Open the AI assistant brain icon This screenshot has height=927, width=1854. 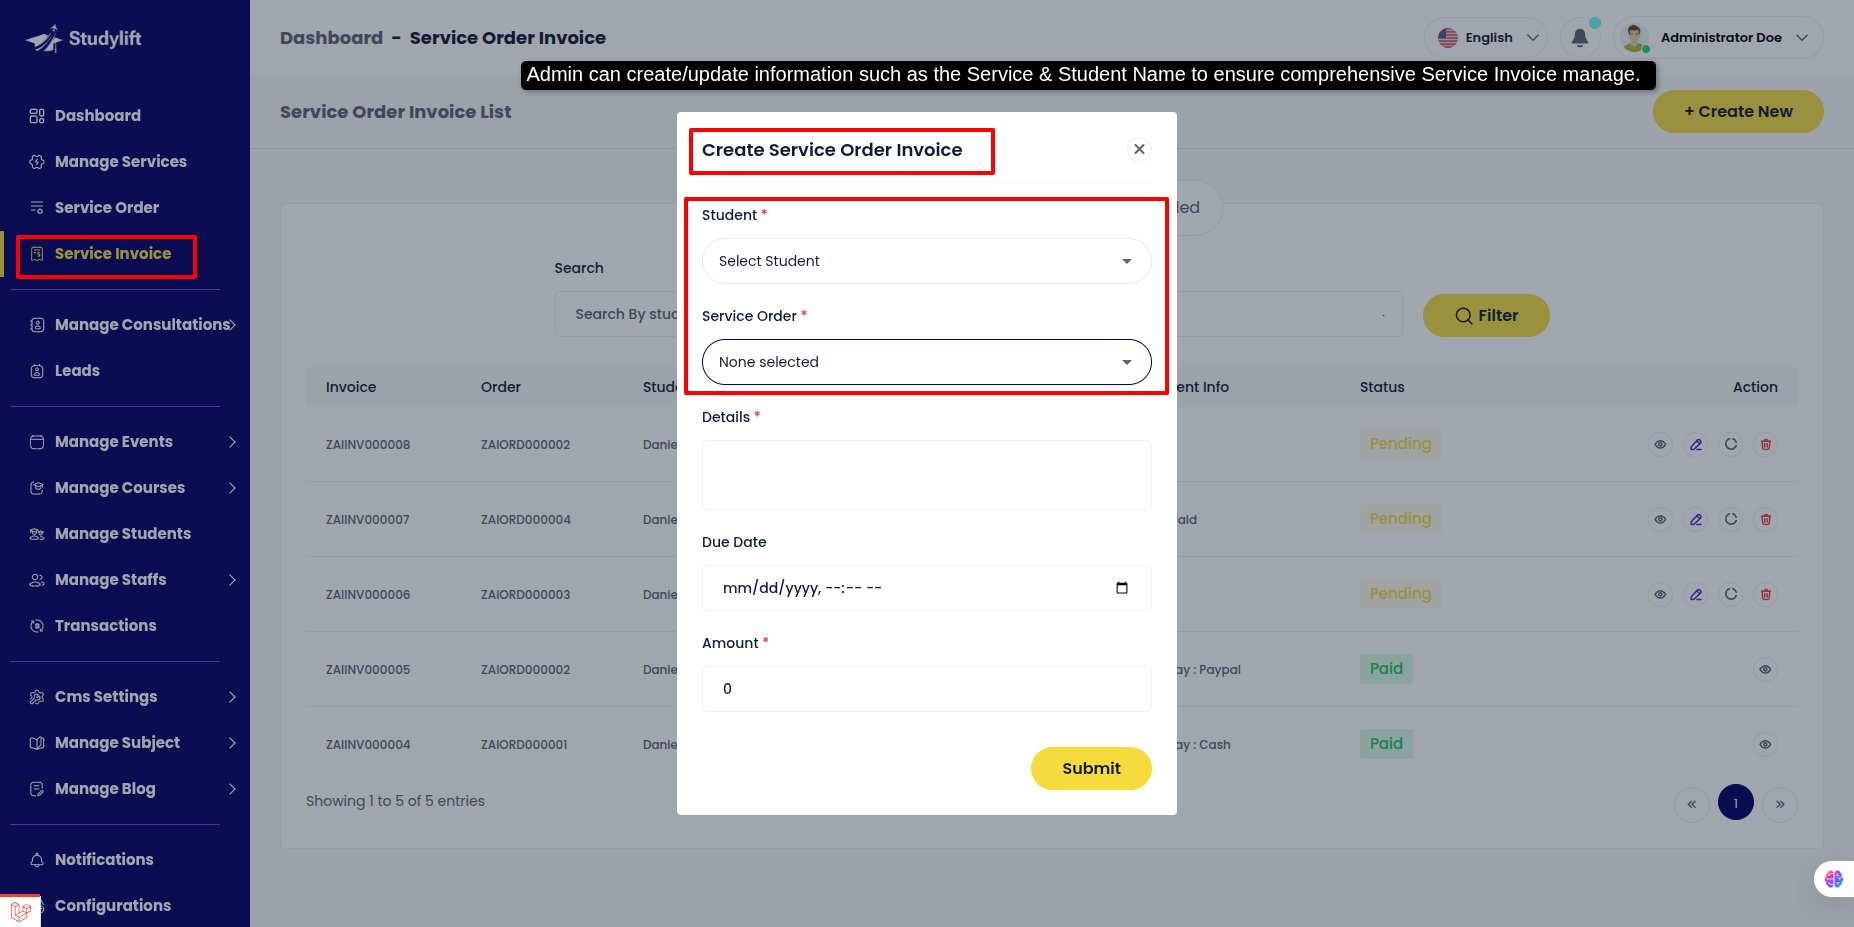[x=1834, y=878]
